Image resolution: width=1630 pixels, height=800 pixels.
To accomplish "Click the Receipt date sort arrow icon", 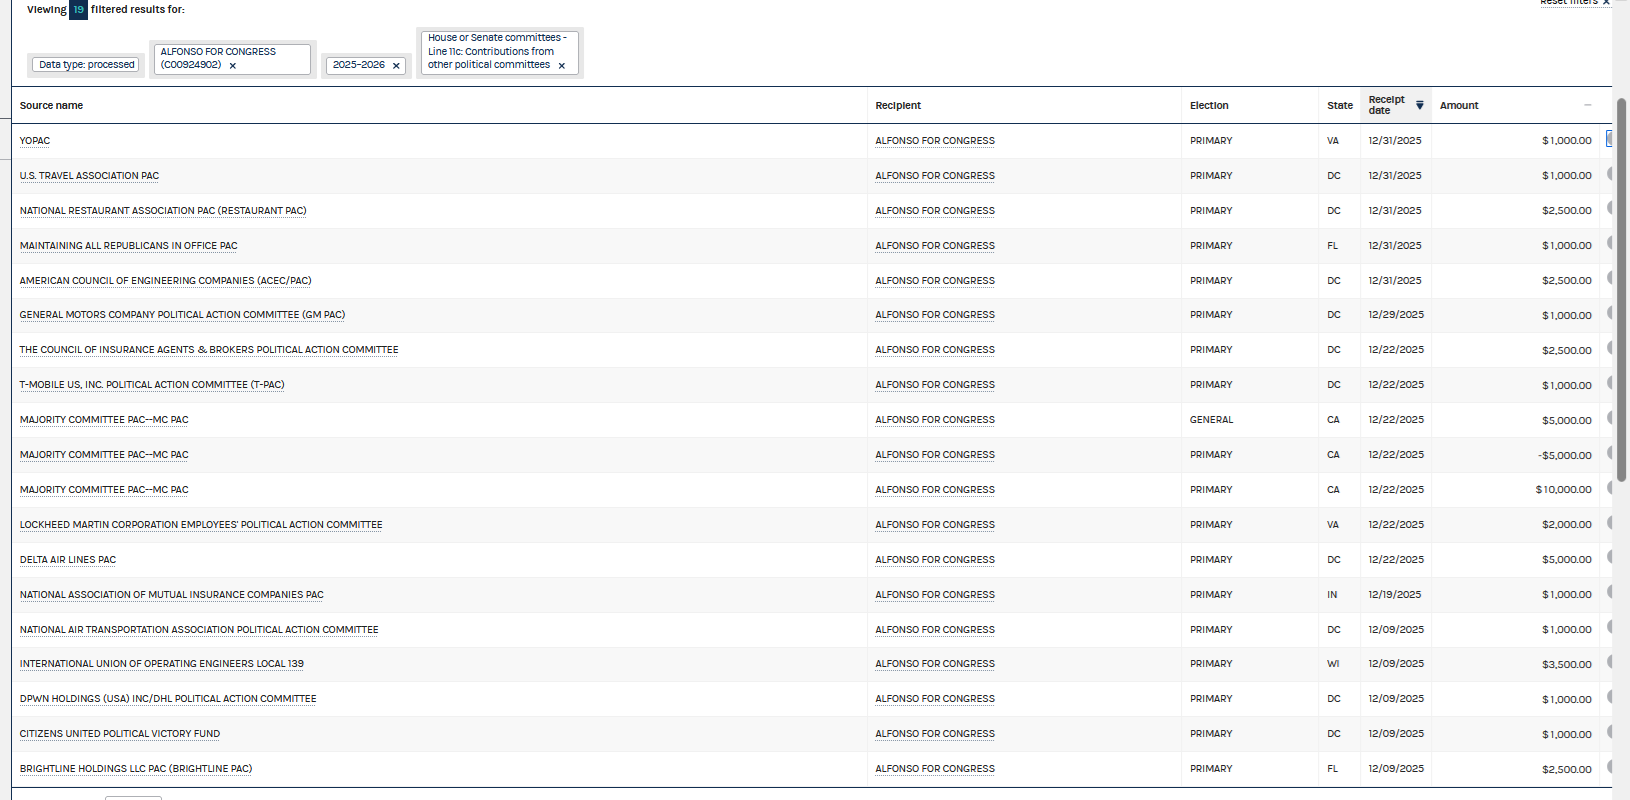I will [x=1419, y=105].
